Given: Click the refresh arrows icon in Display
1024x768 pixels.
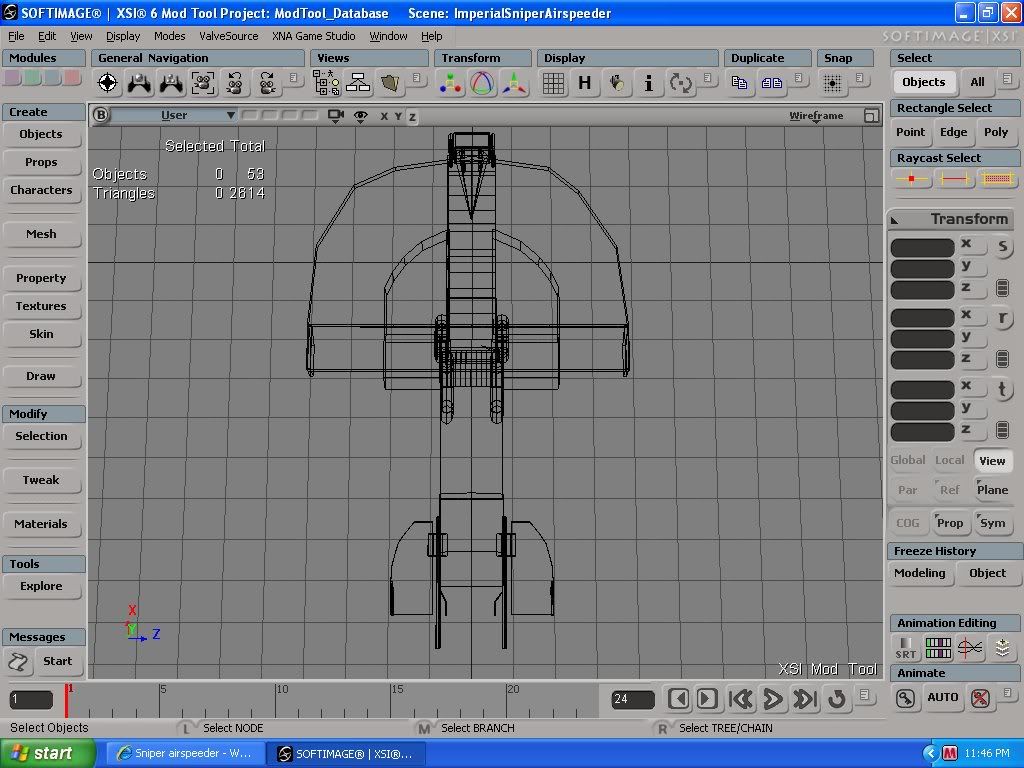Looking at the screenshot, I should (x=680, y=83).
